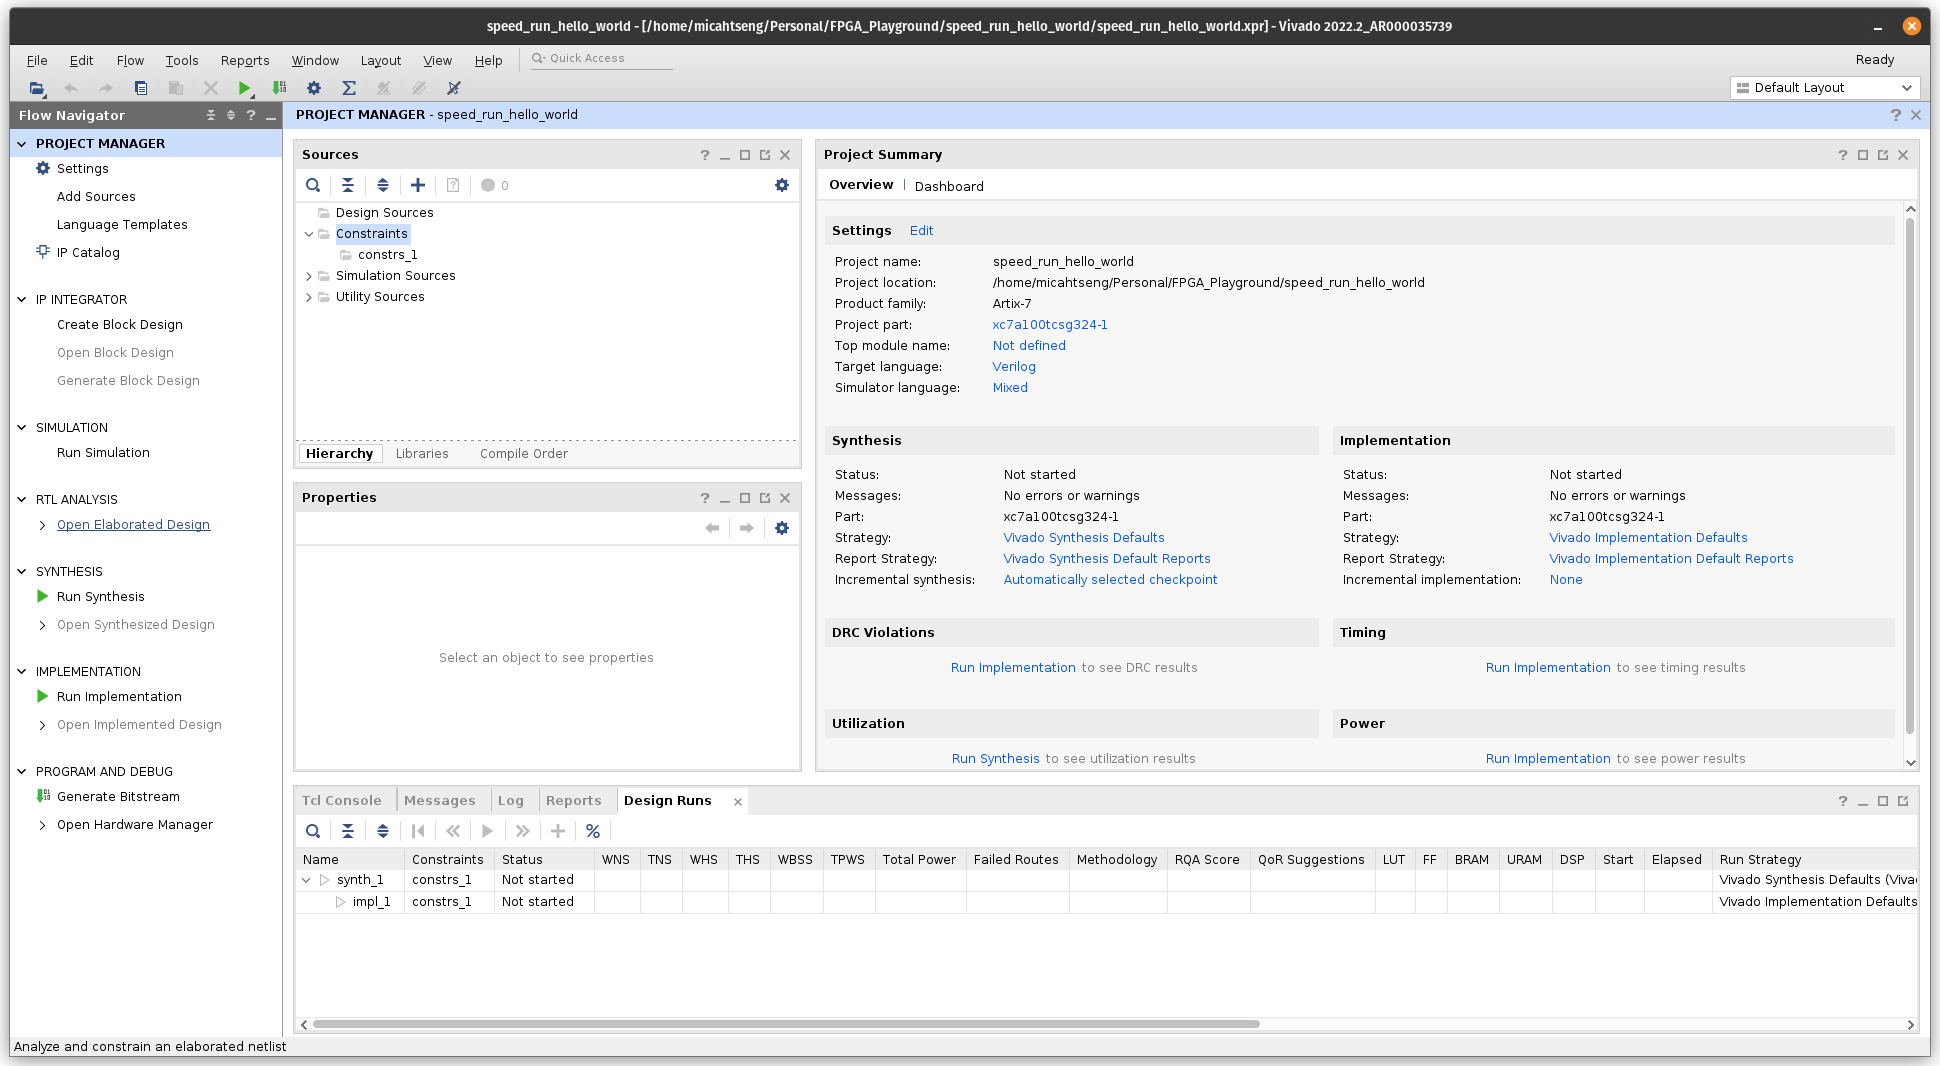Click the search icon in Design Runs toolbar
This screenshot has width=1940, height=1066.
pos(313,831)
